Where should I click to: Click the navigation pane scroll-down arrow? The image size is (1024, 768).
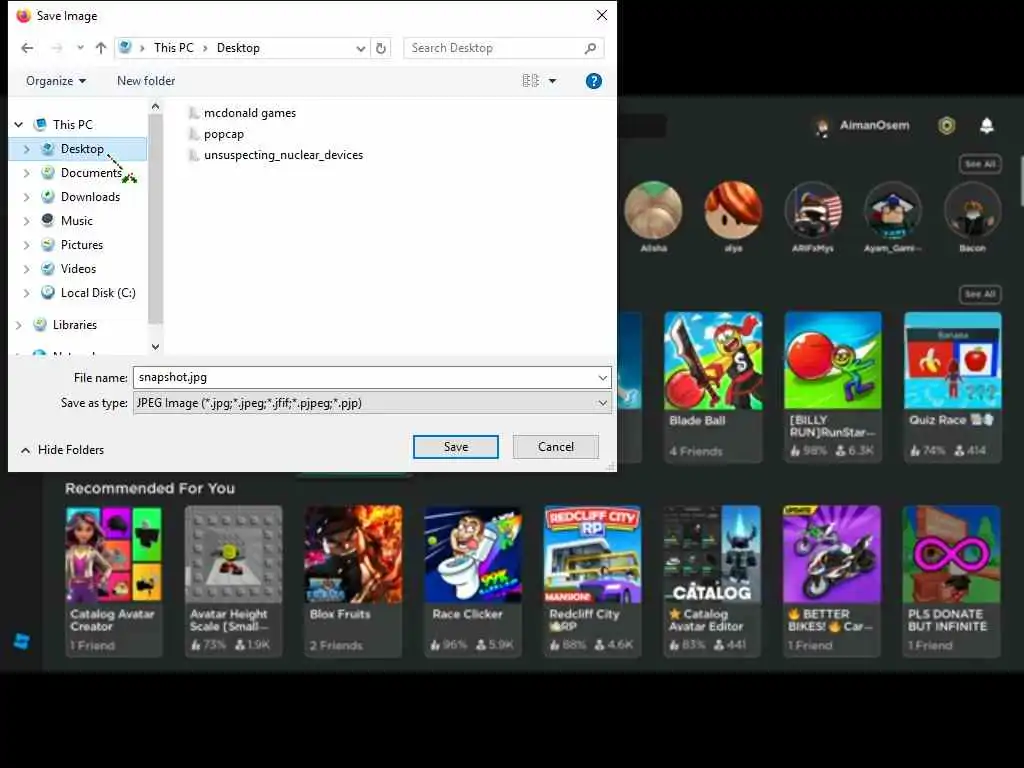click(x=155, y=347)
